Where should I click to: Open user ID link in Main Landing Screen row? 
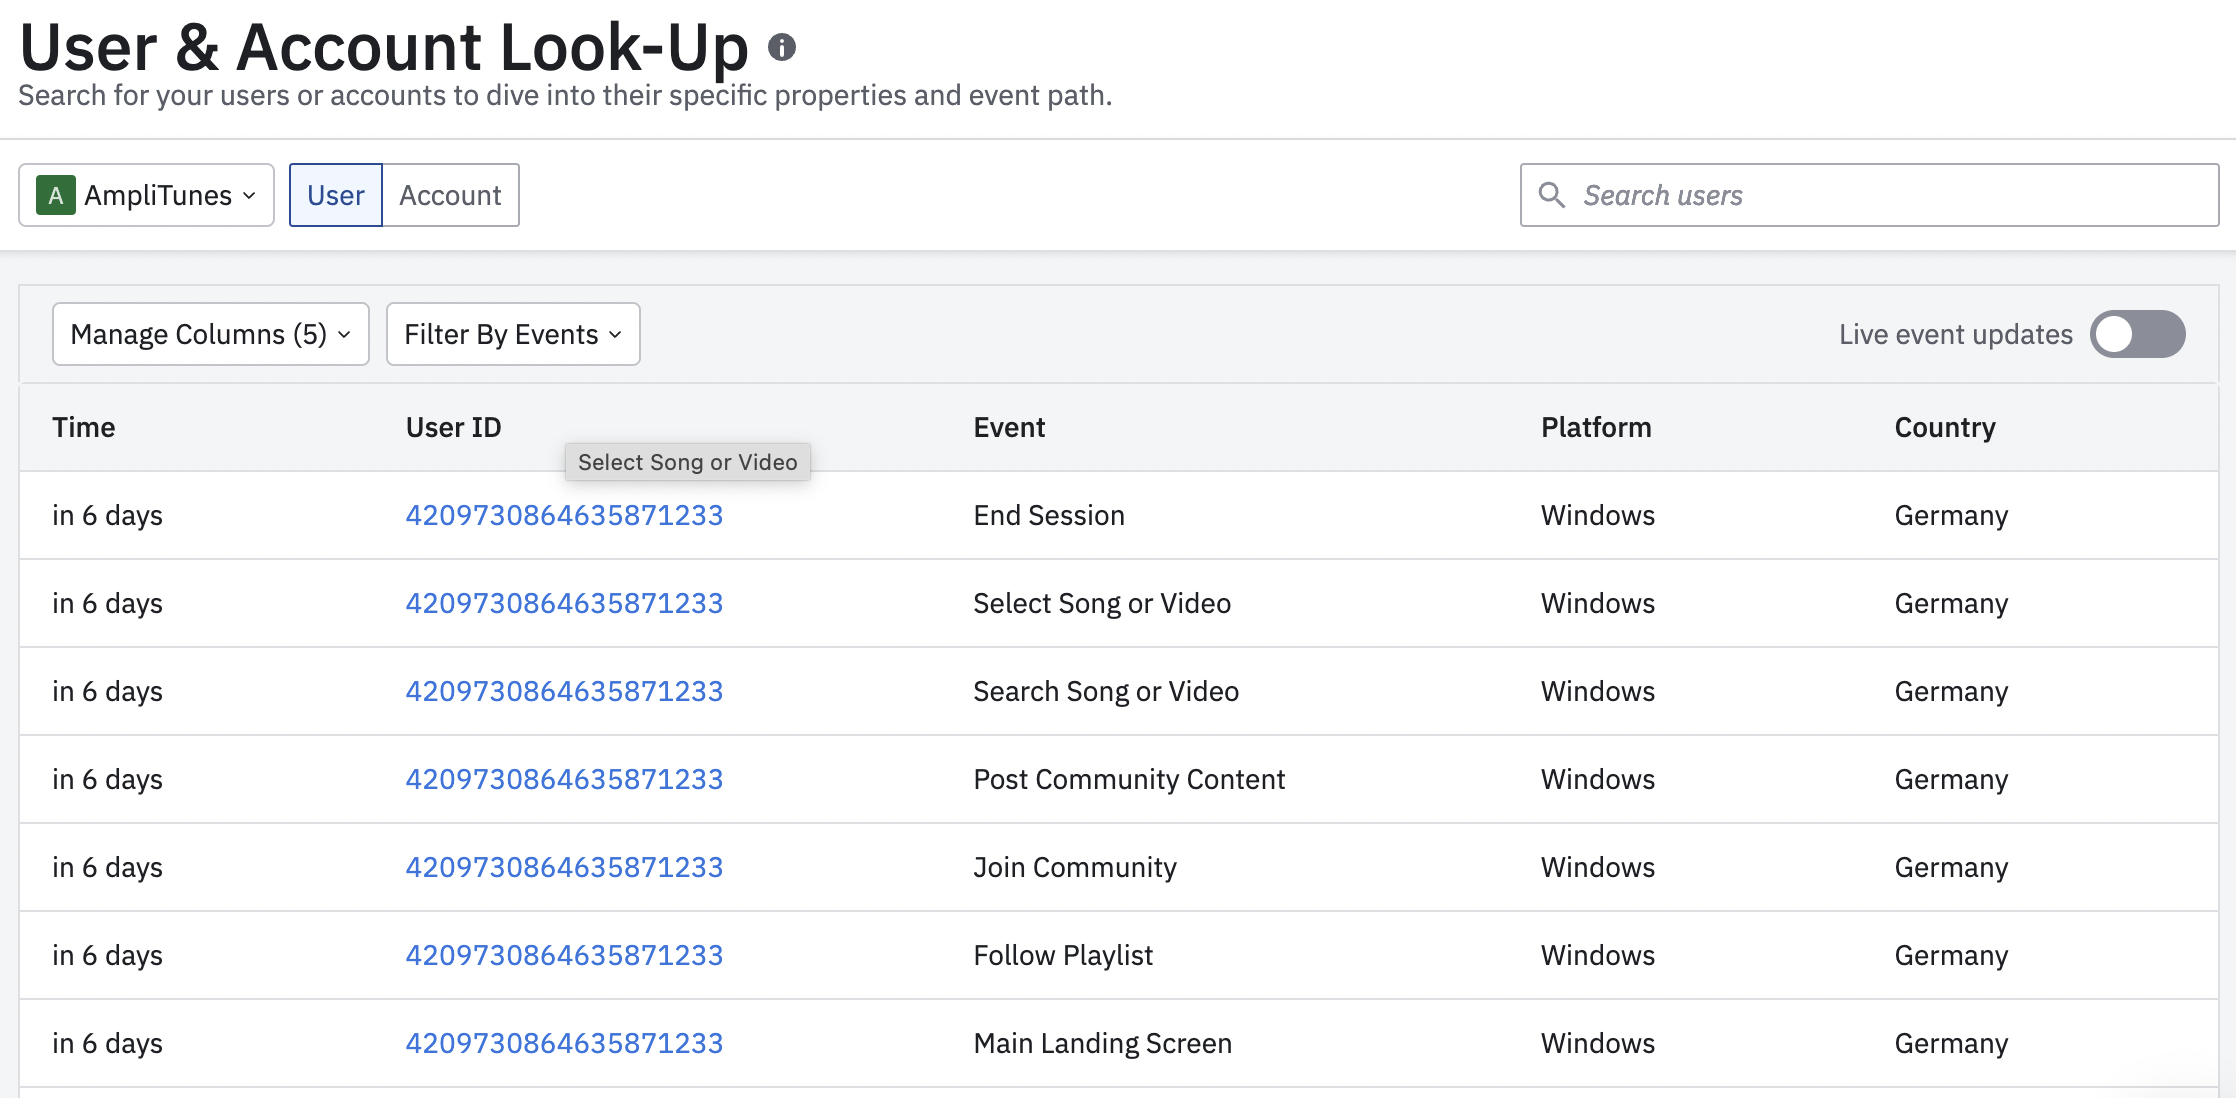click(x=564, y=1043)
